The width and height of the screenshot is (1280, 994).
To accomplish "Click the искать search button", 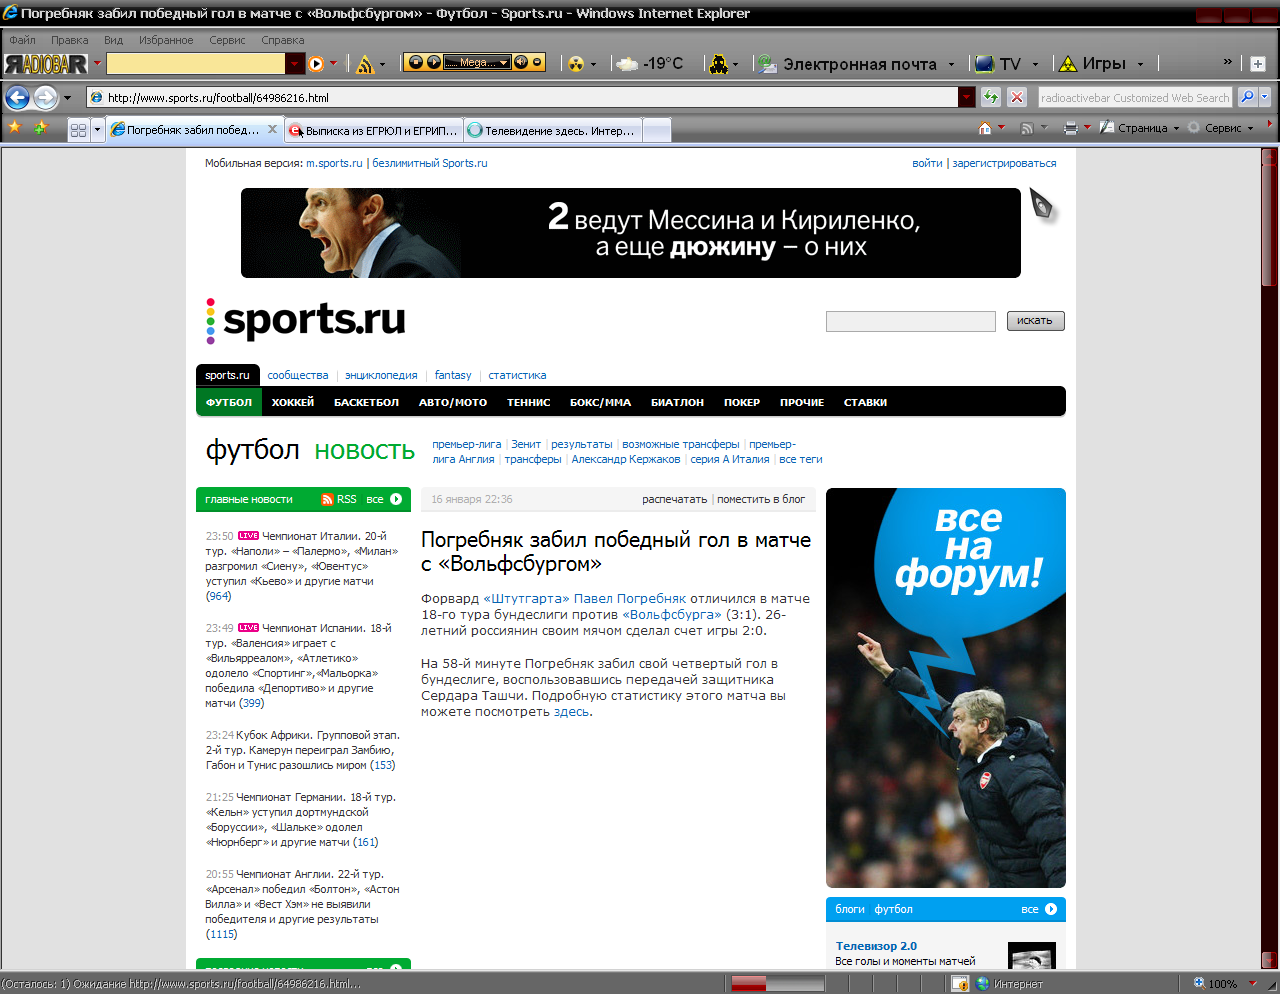I will point(1035,321).
